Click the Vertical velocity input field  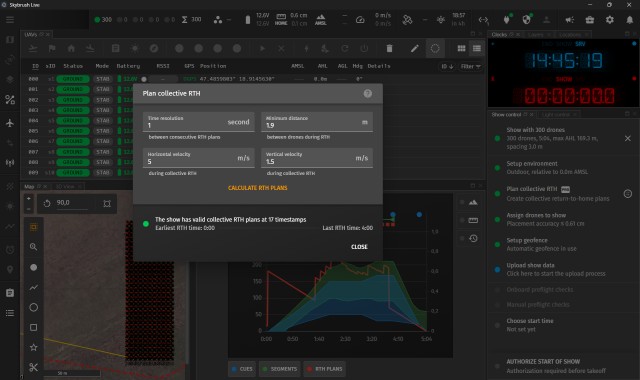coord(317,158)
